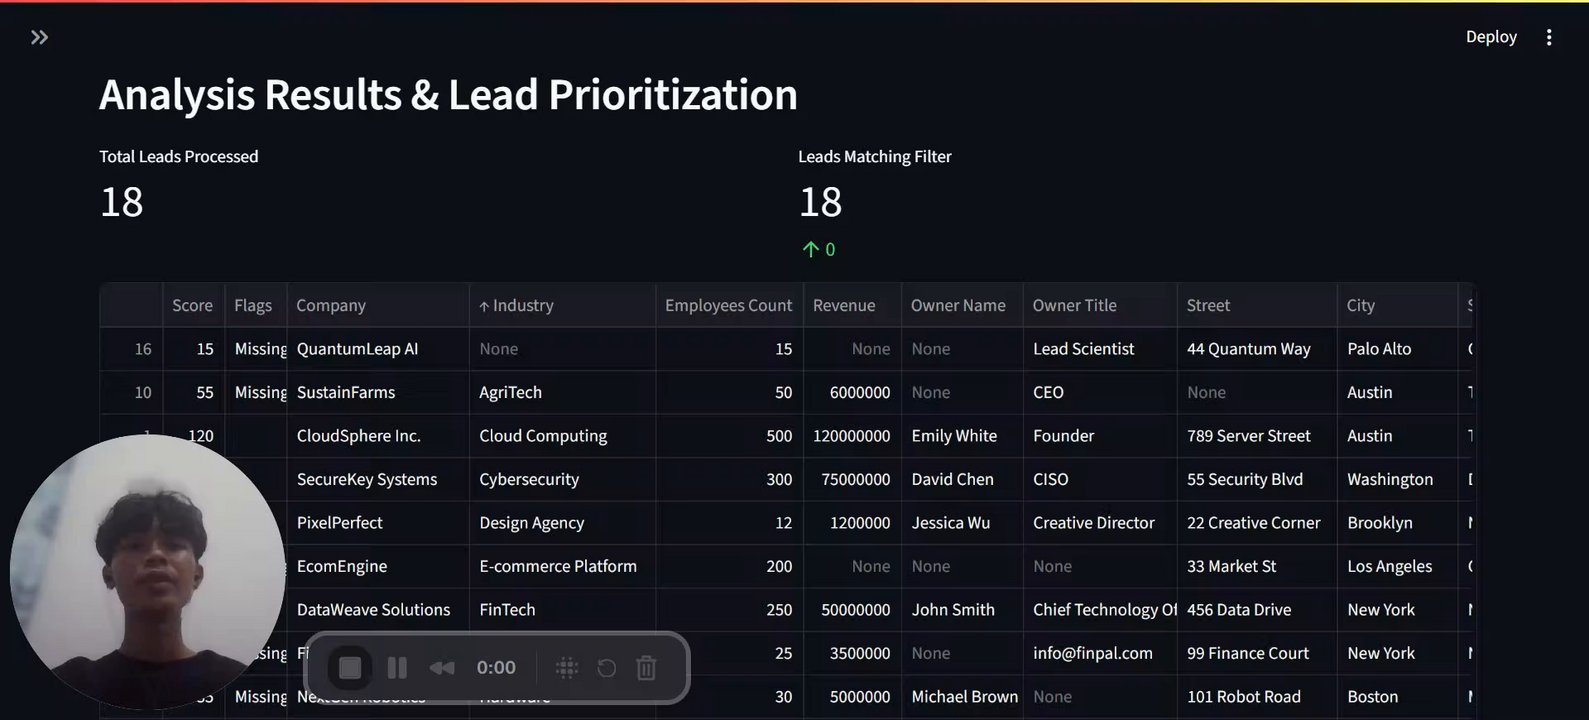Viewport: 1589px width, 720px height.
Task: Click the recording timer showing 0:00
Action: pos(496,668)
